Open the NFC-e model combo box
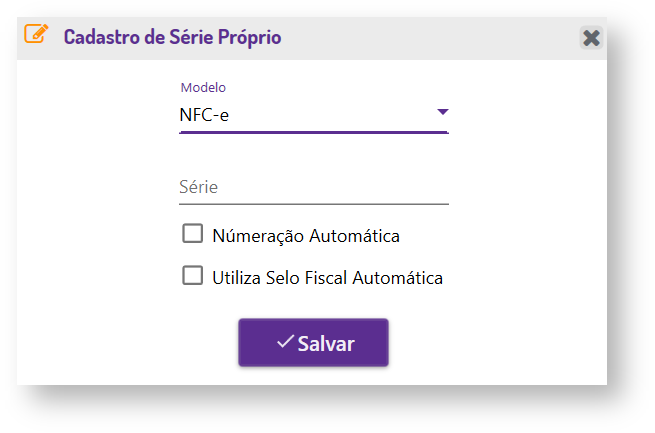The height and width of the screenshot is (433, 655). pos(313,114)
